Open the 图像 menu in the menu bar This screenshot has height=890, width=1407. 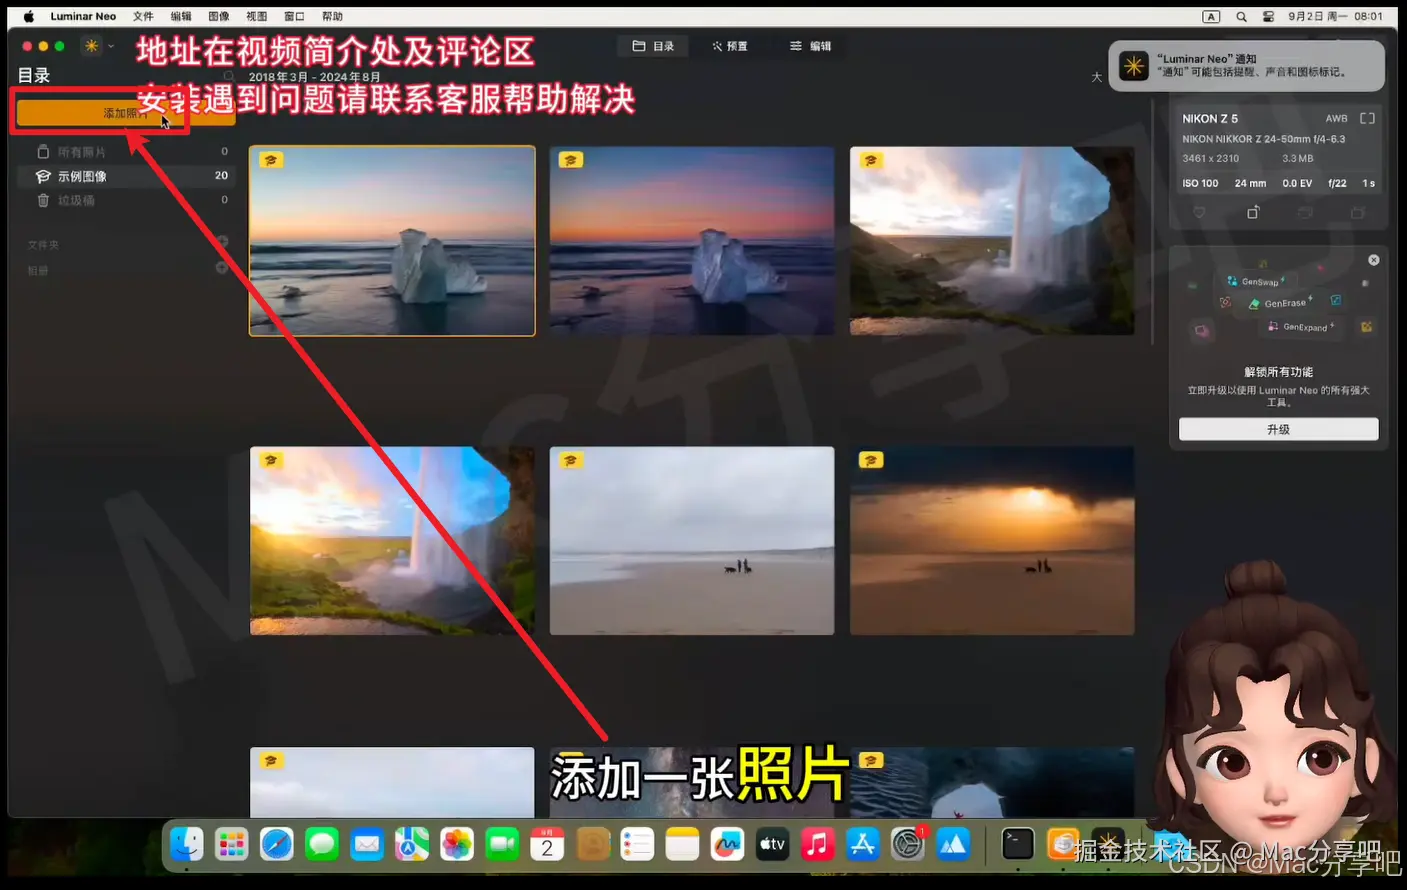[220, 15]
